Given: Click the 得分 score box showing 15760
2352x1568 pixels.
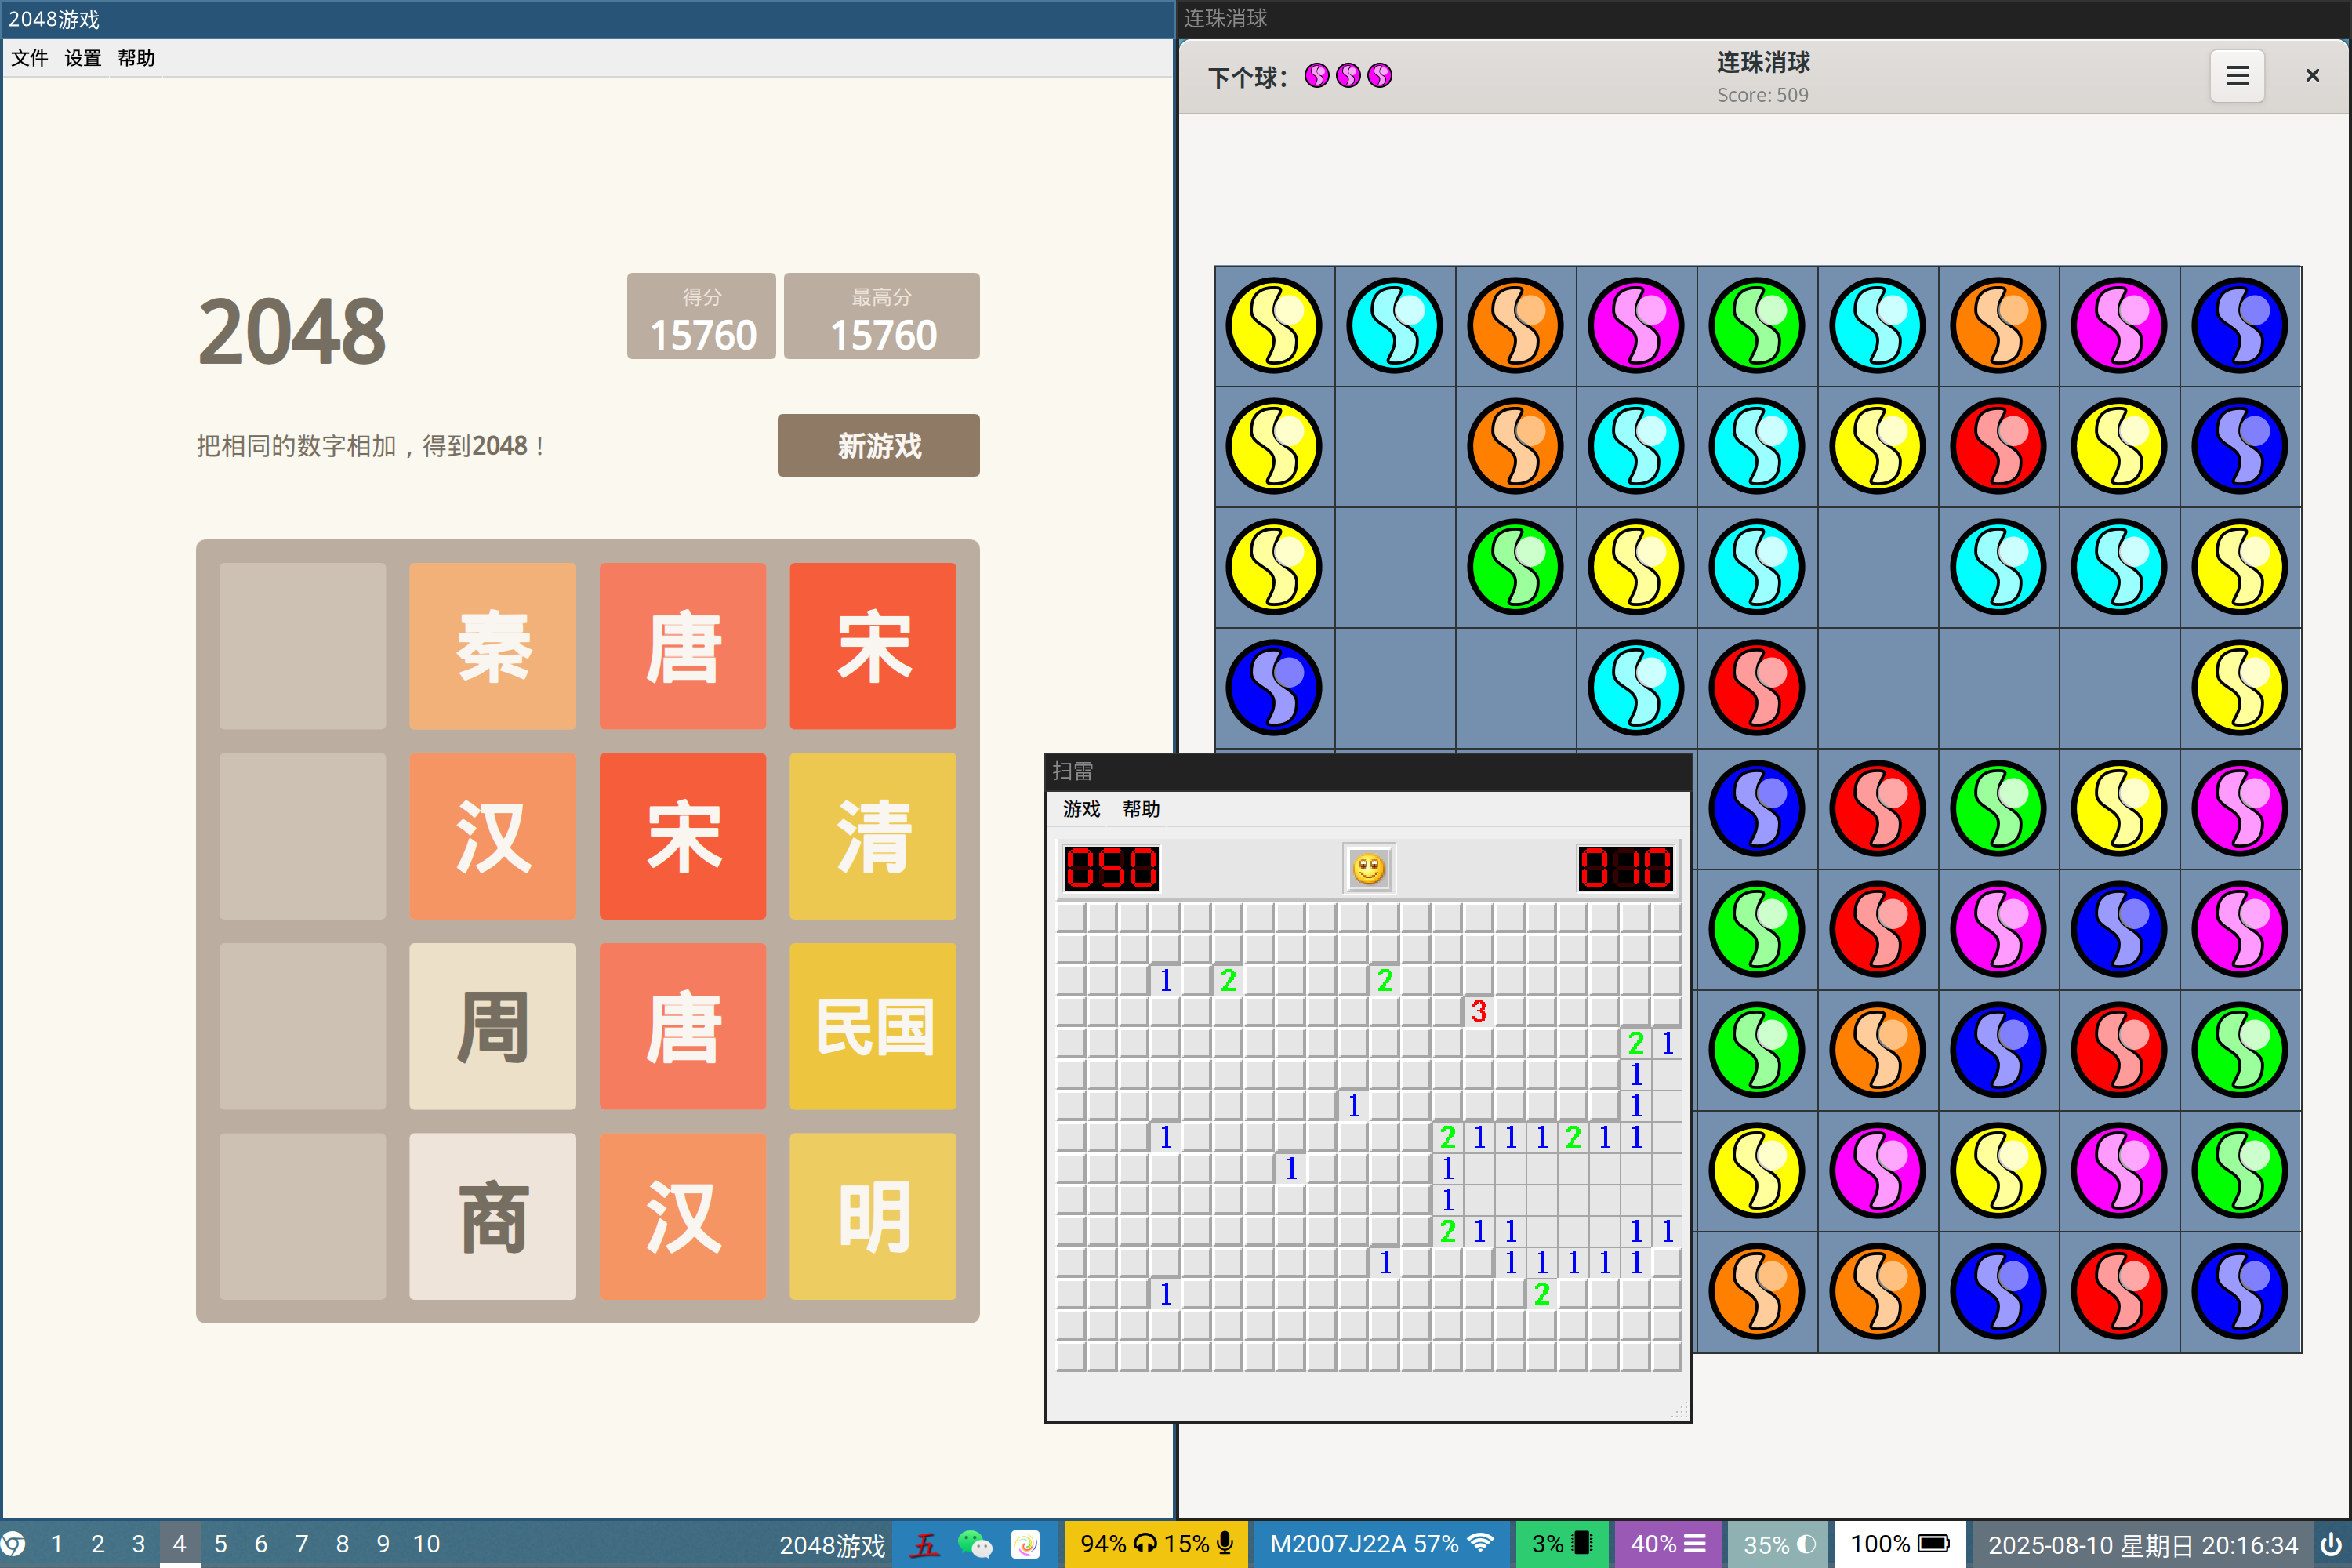Looking at the screenshot, I should (x=701, y=316).
